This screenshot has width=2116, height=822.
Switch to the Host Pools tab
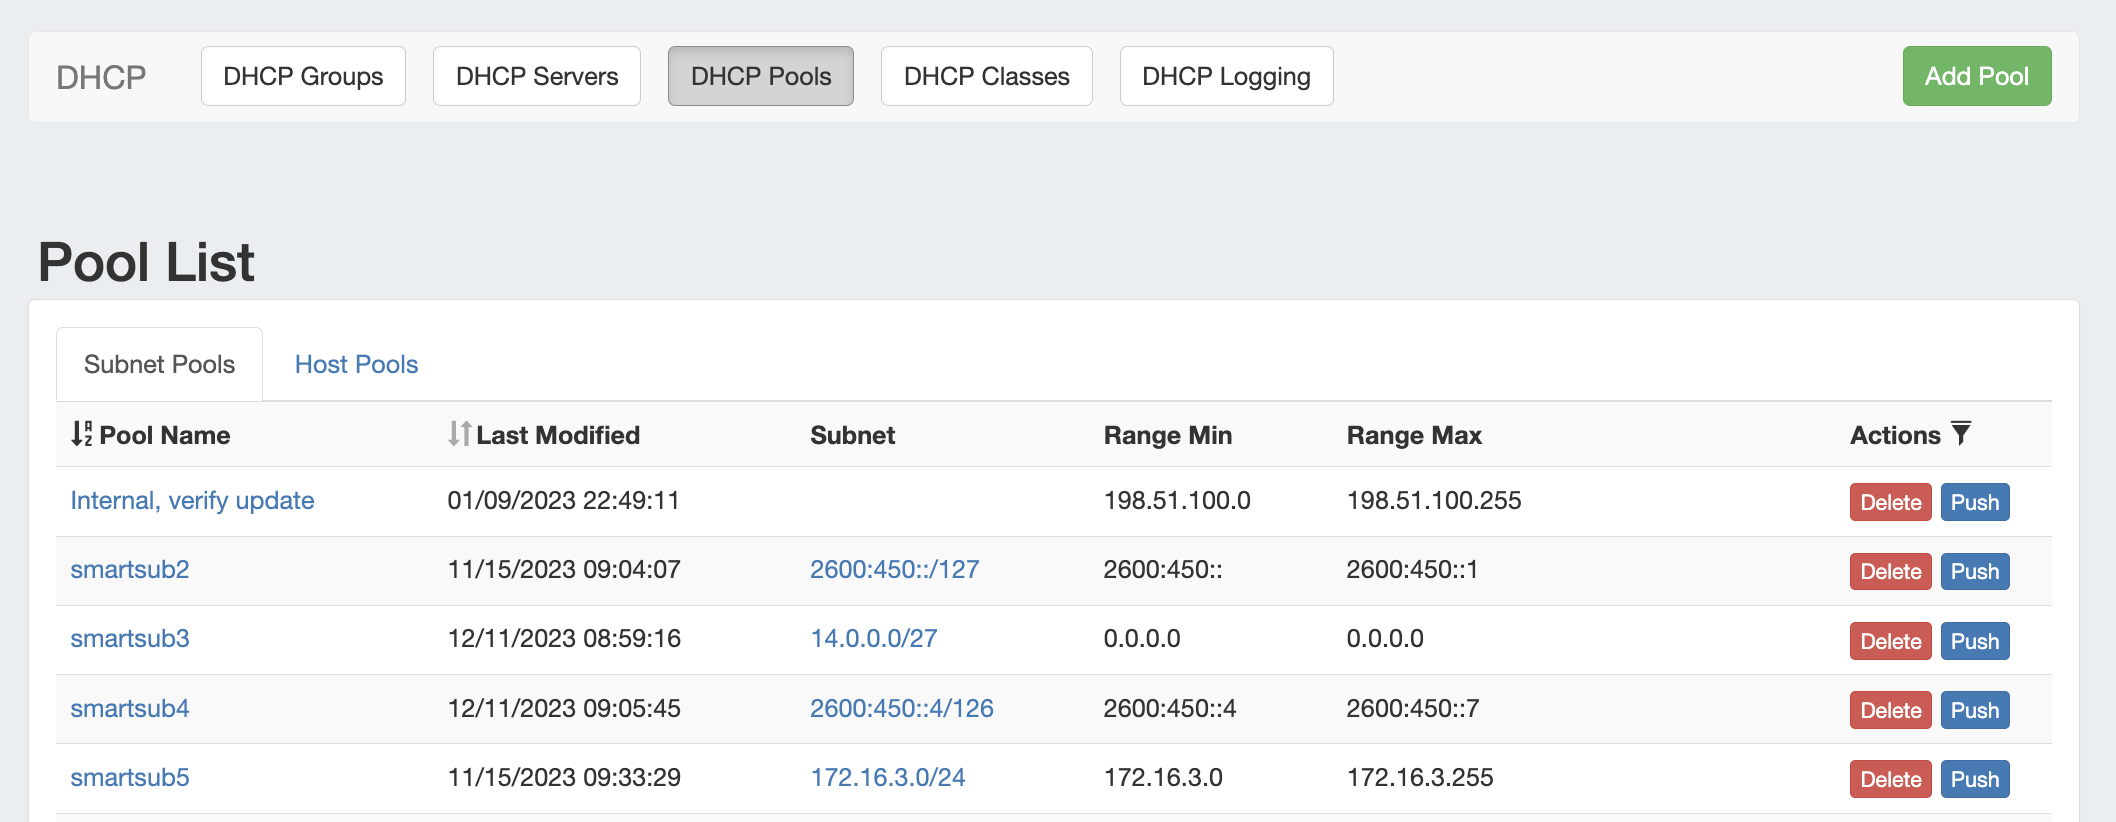pyautogui.click(x=356, y=365)
